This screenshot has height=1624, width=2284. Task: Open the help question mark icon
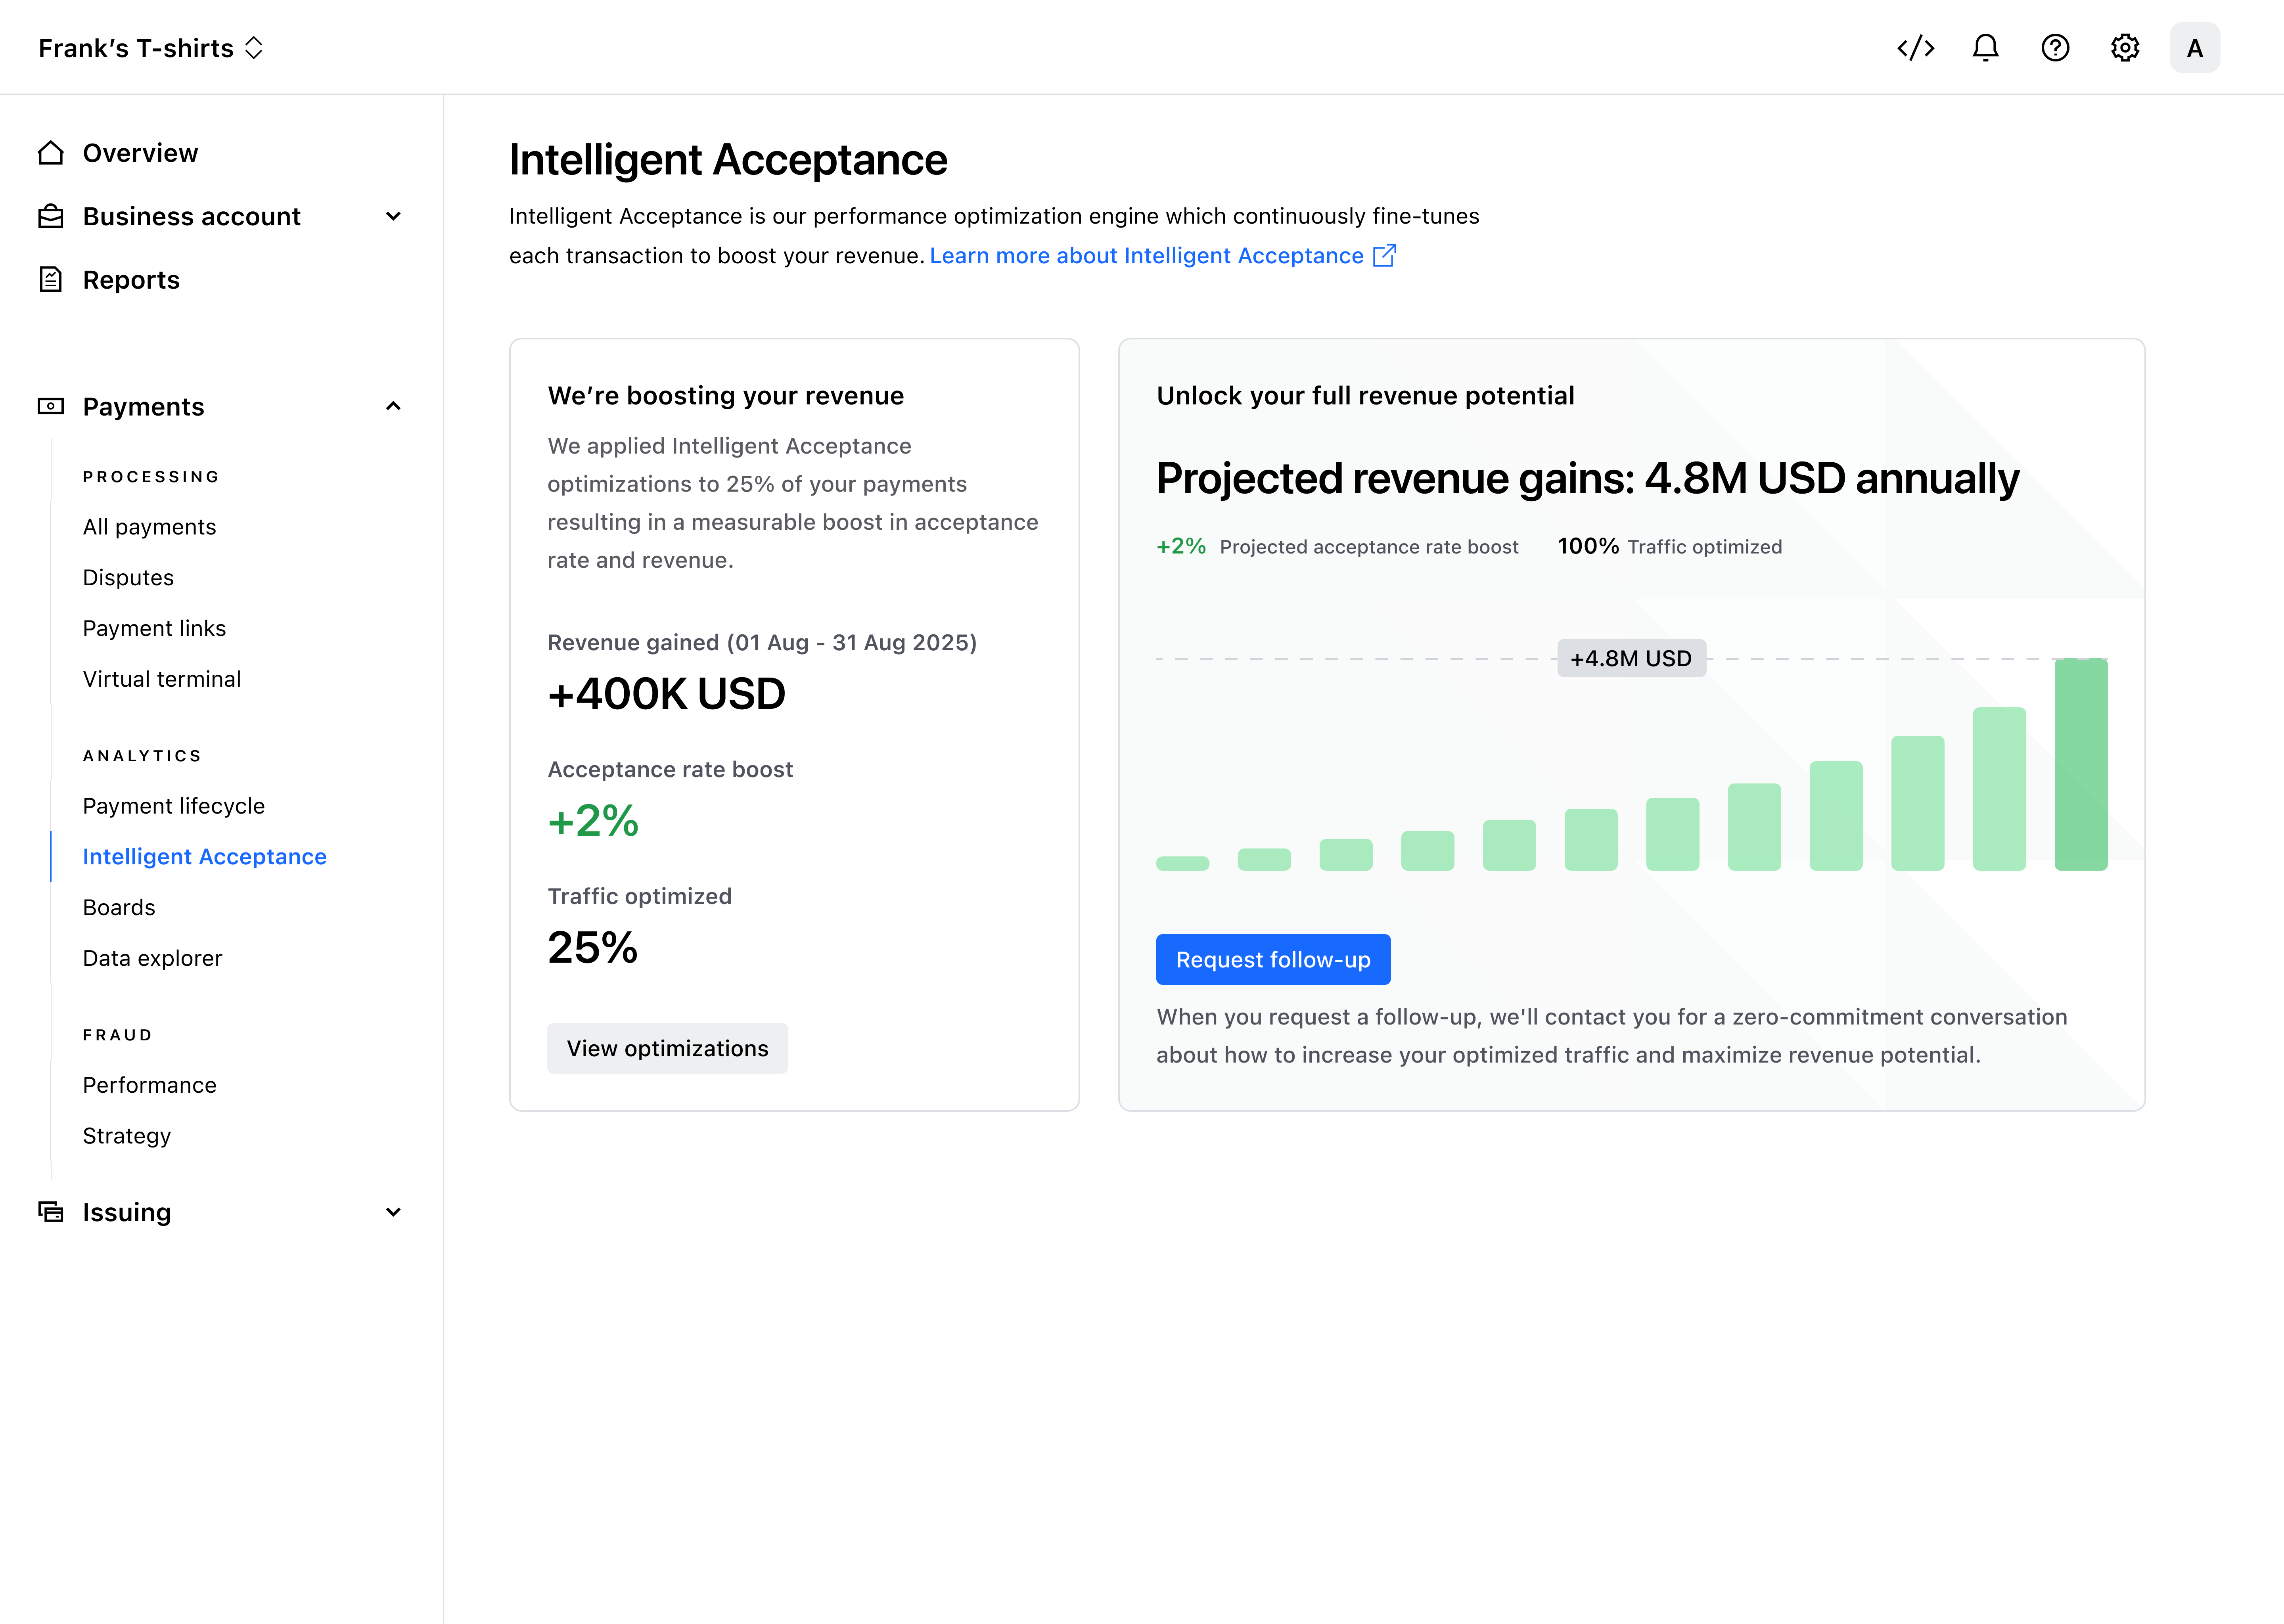coord(2055,48)
